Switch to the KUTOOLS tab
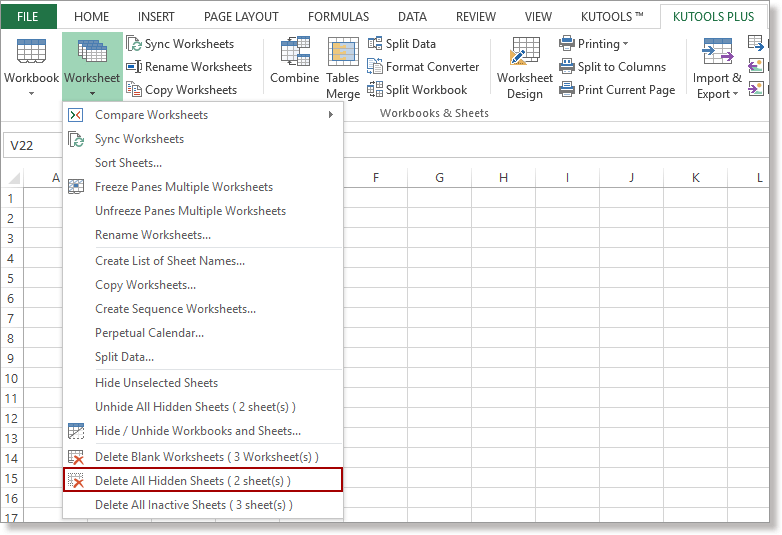The width and height of the screenshot is (782, 535). coord(612,17)
